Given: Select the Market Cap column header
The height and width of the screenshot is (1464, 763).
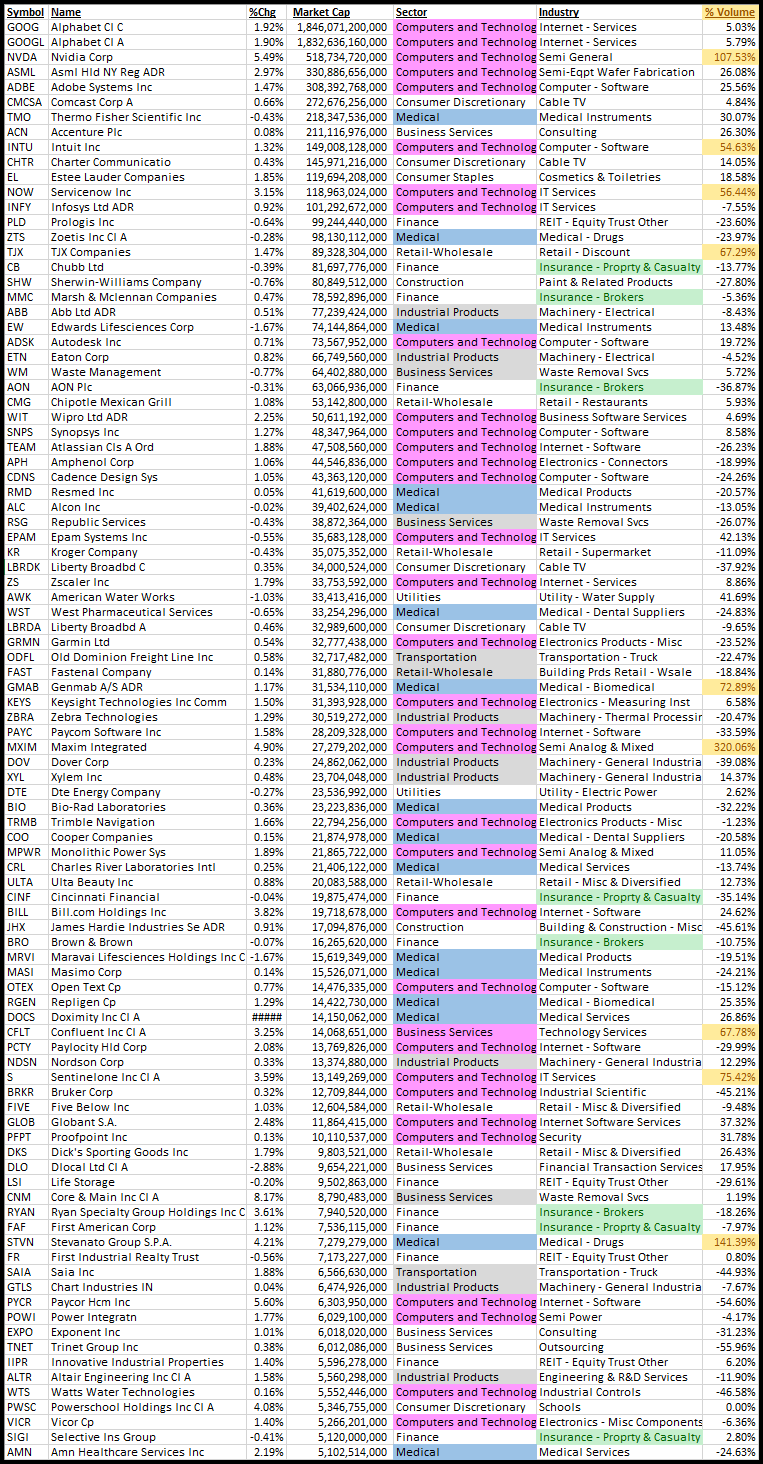Looking at the screenshot, I should click(340, 12).
